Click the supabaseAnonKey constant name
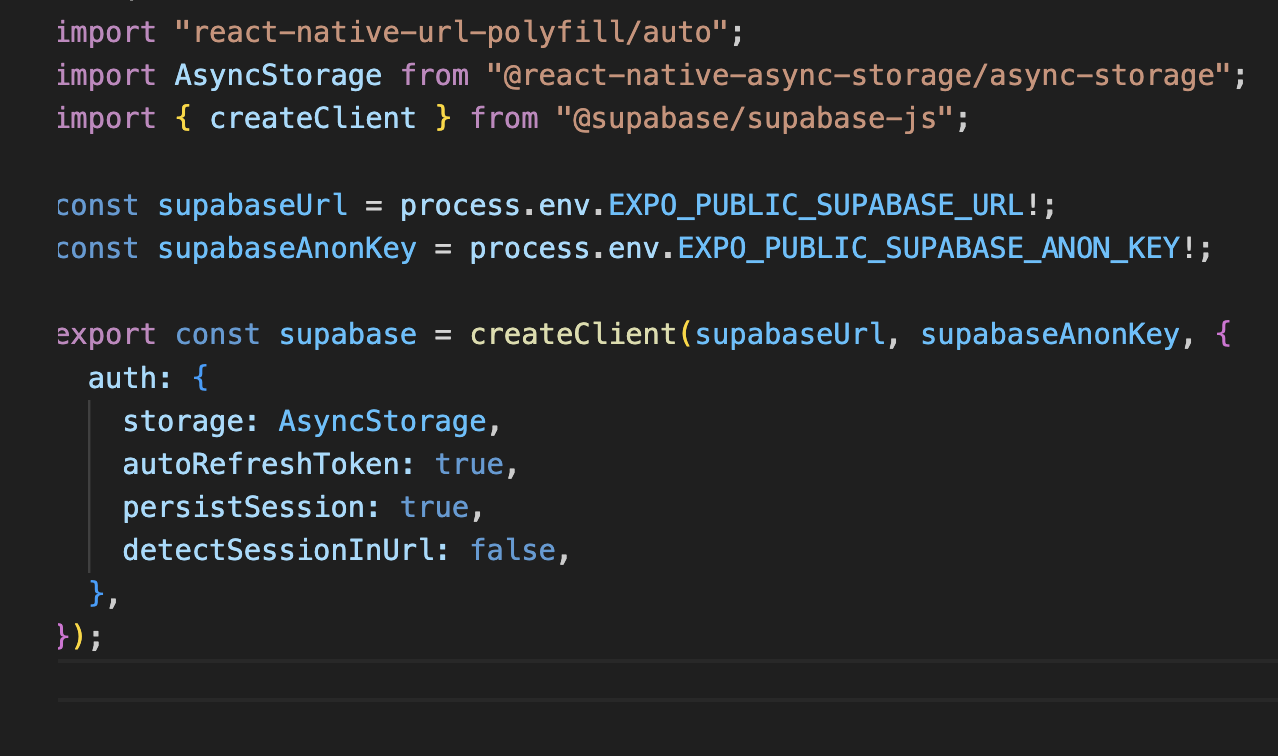Screen dimensions: 1278x756 286,247
